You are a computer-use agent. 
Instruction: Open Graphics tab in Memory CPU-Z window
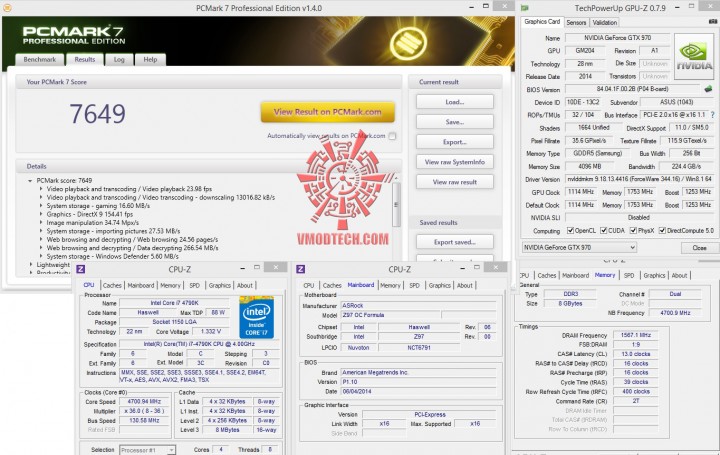tap(654, 275)
